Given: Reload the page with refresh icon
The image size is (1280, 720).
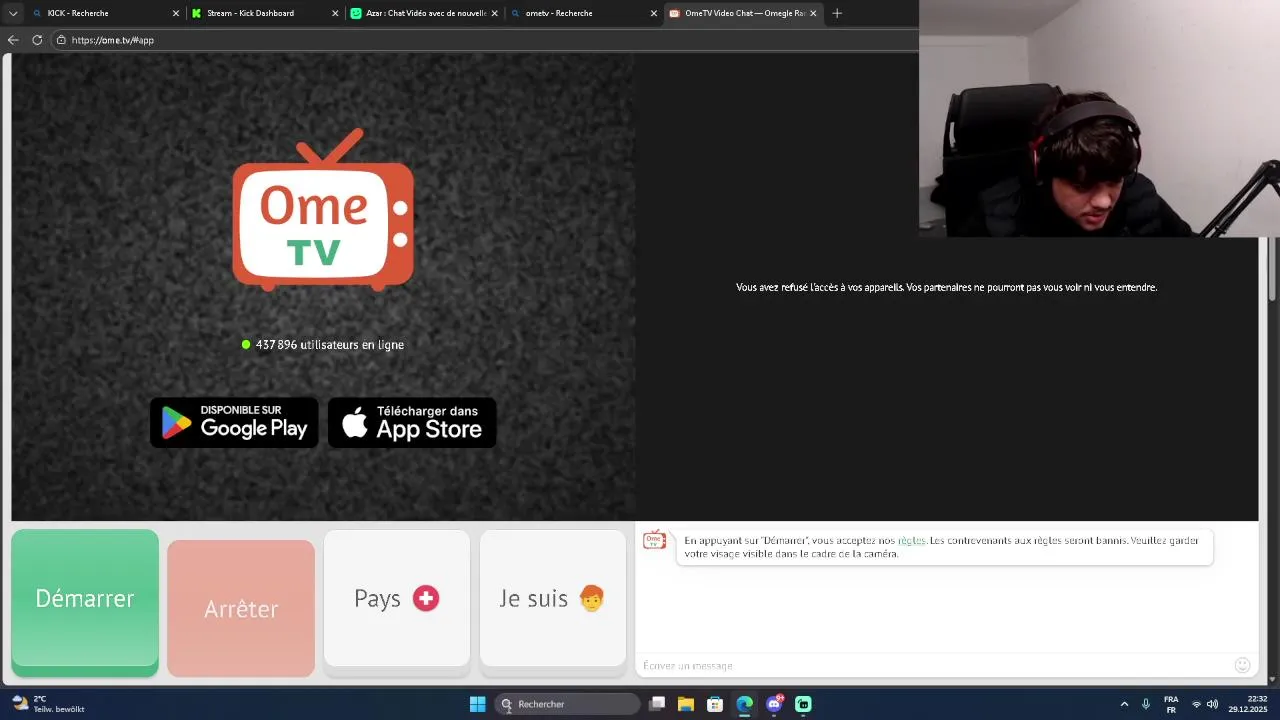Looking at the screenshot, I should coord(37,40).
